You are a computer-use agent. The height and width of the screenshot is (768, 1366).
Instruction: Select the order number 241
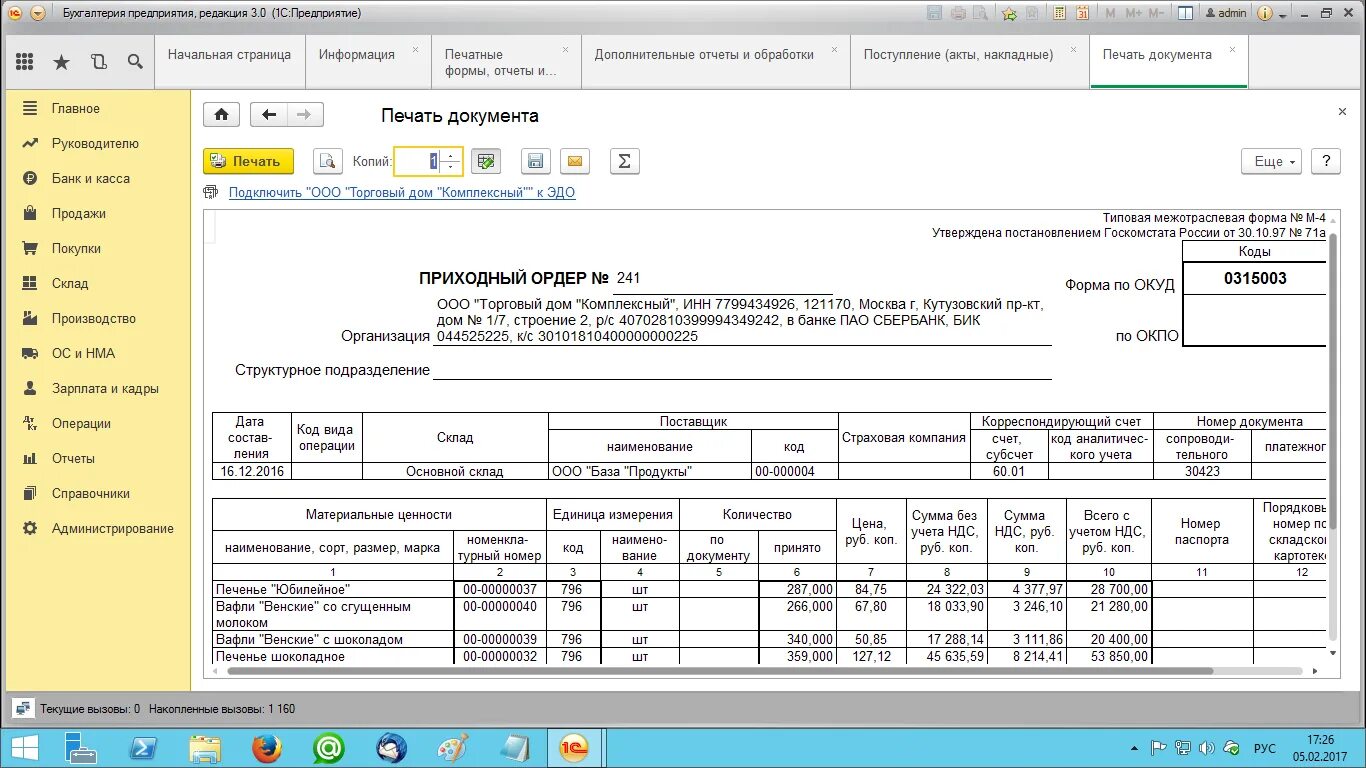pyautogui.click(x=628, y=278)
